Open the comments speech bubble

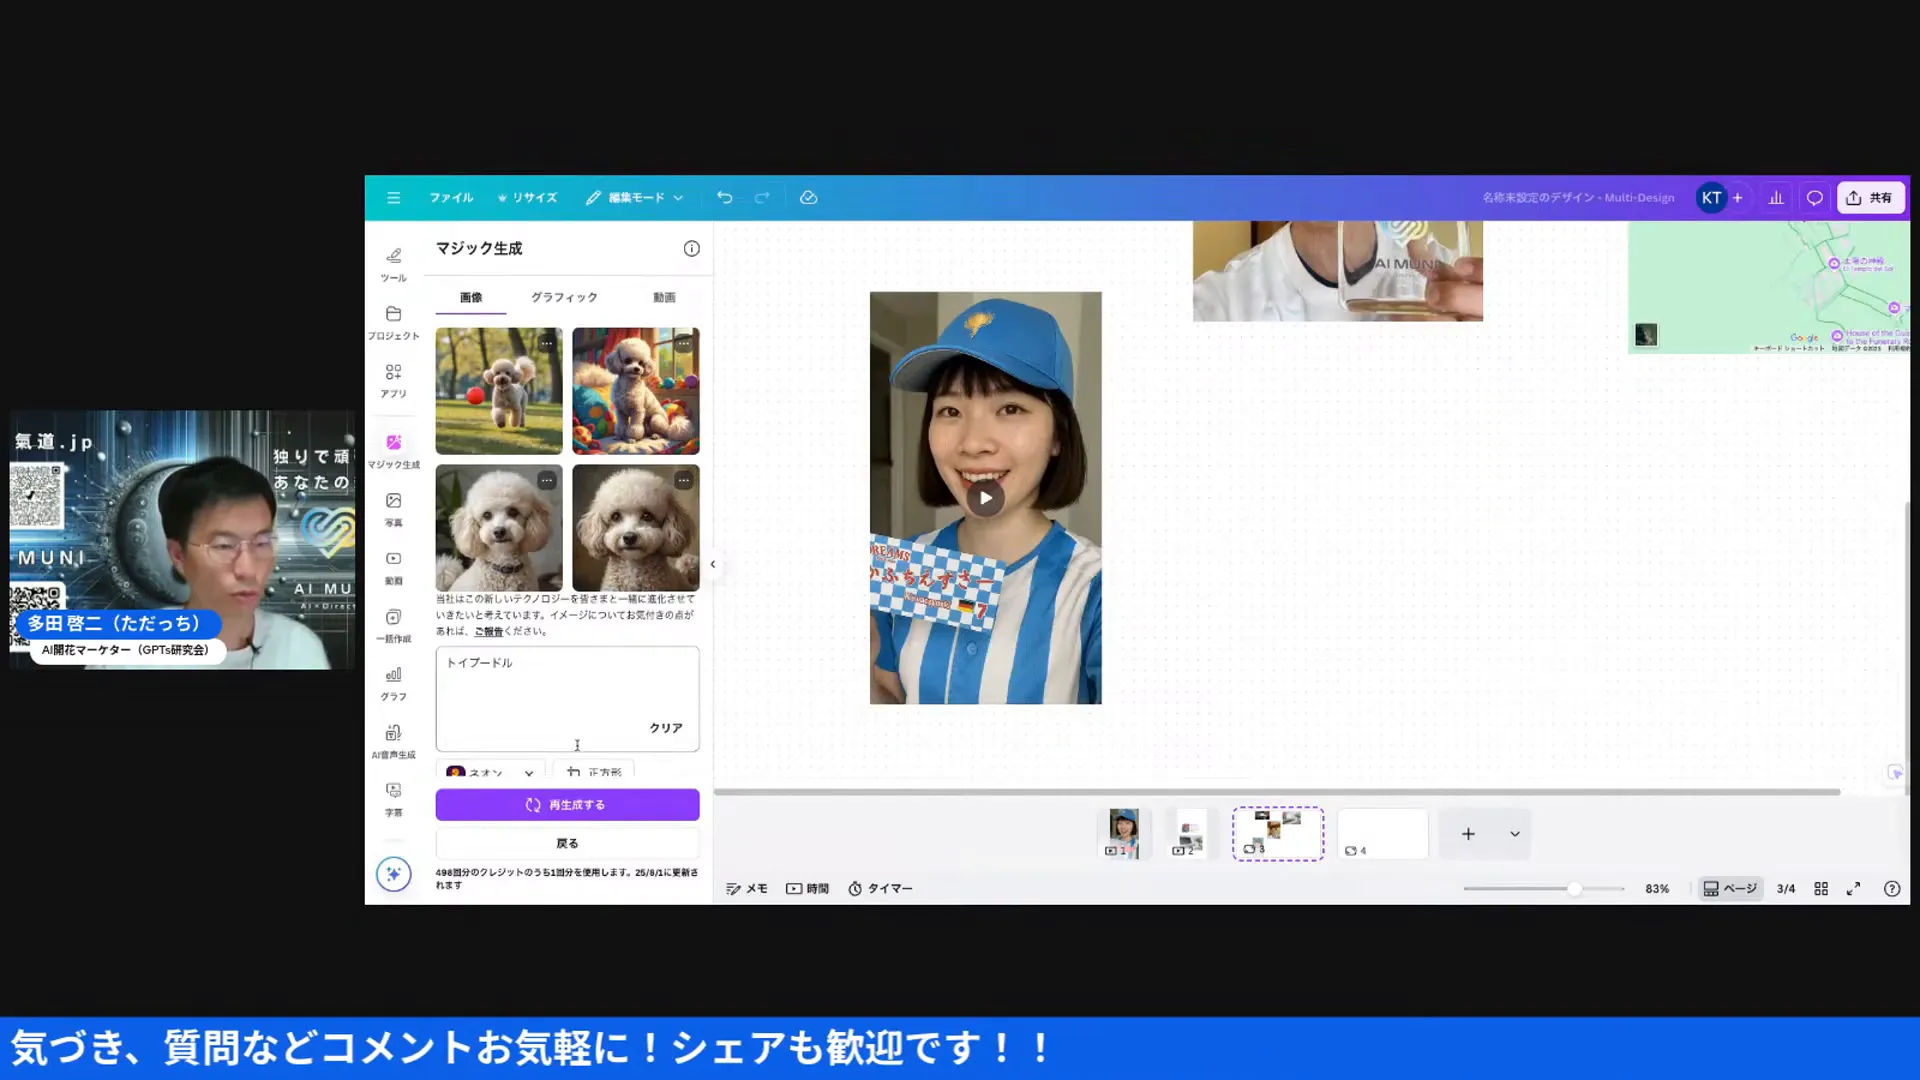(x=1815, y=198)
